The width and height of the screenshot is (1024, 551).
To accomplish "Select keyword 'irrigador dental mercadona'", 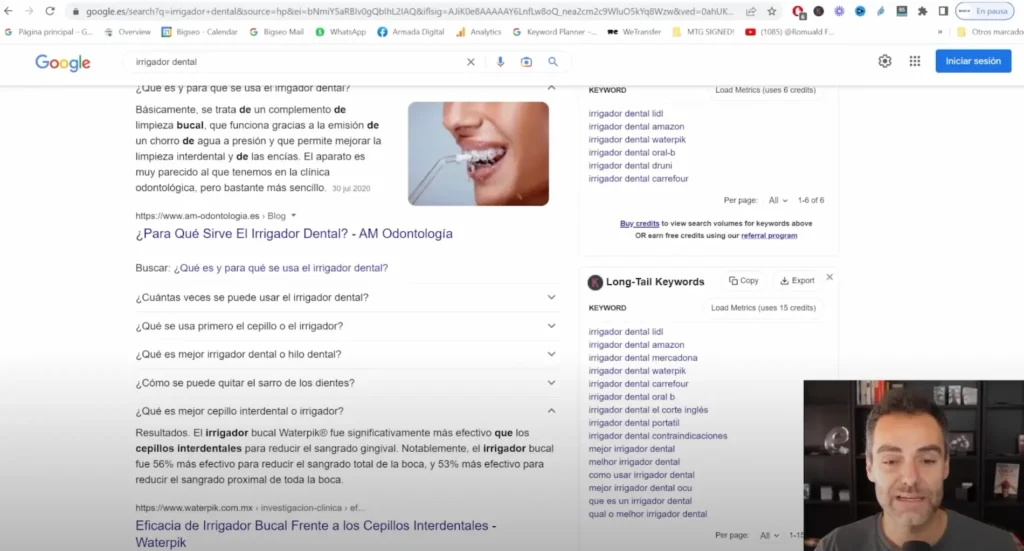I will point(643,358).
